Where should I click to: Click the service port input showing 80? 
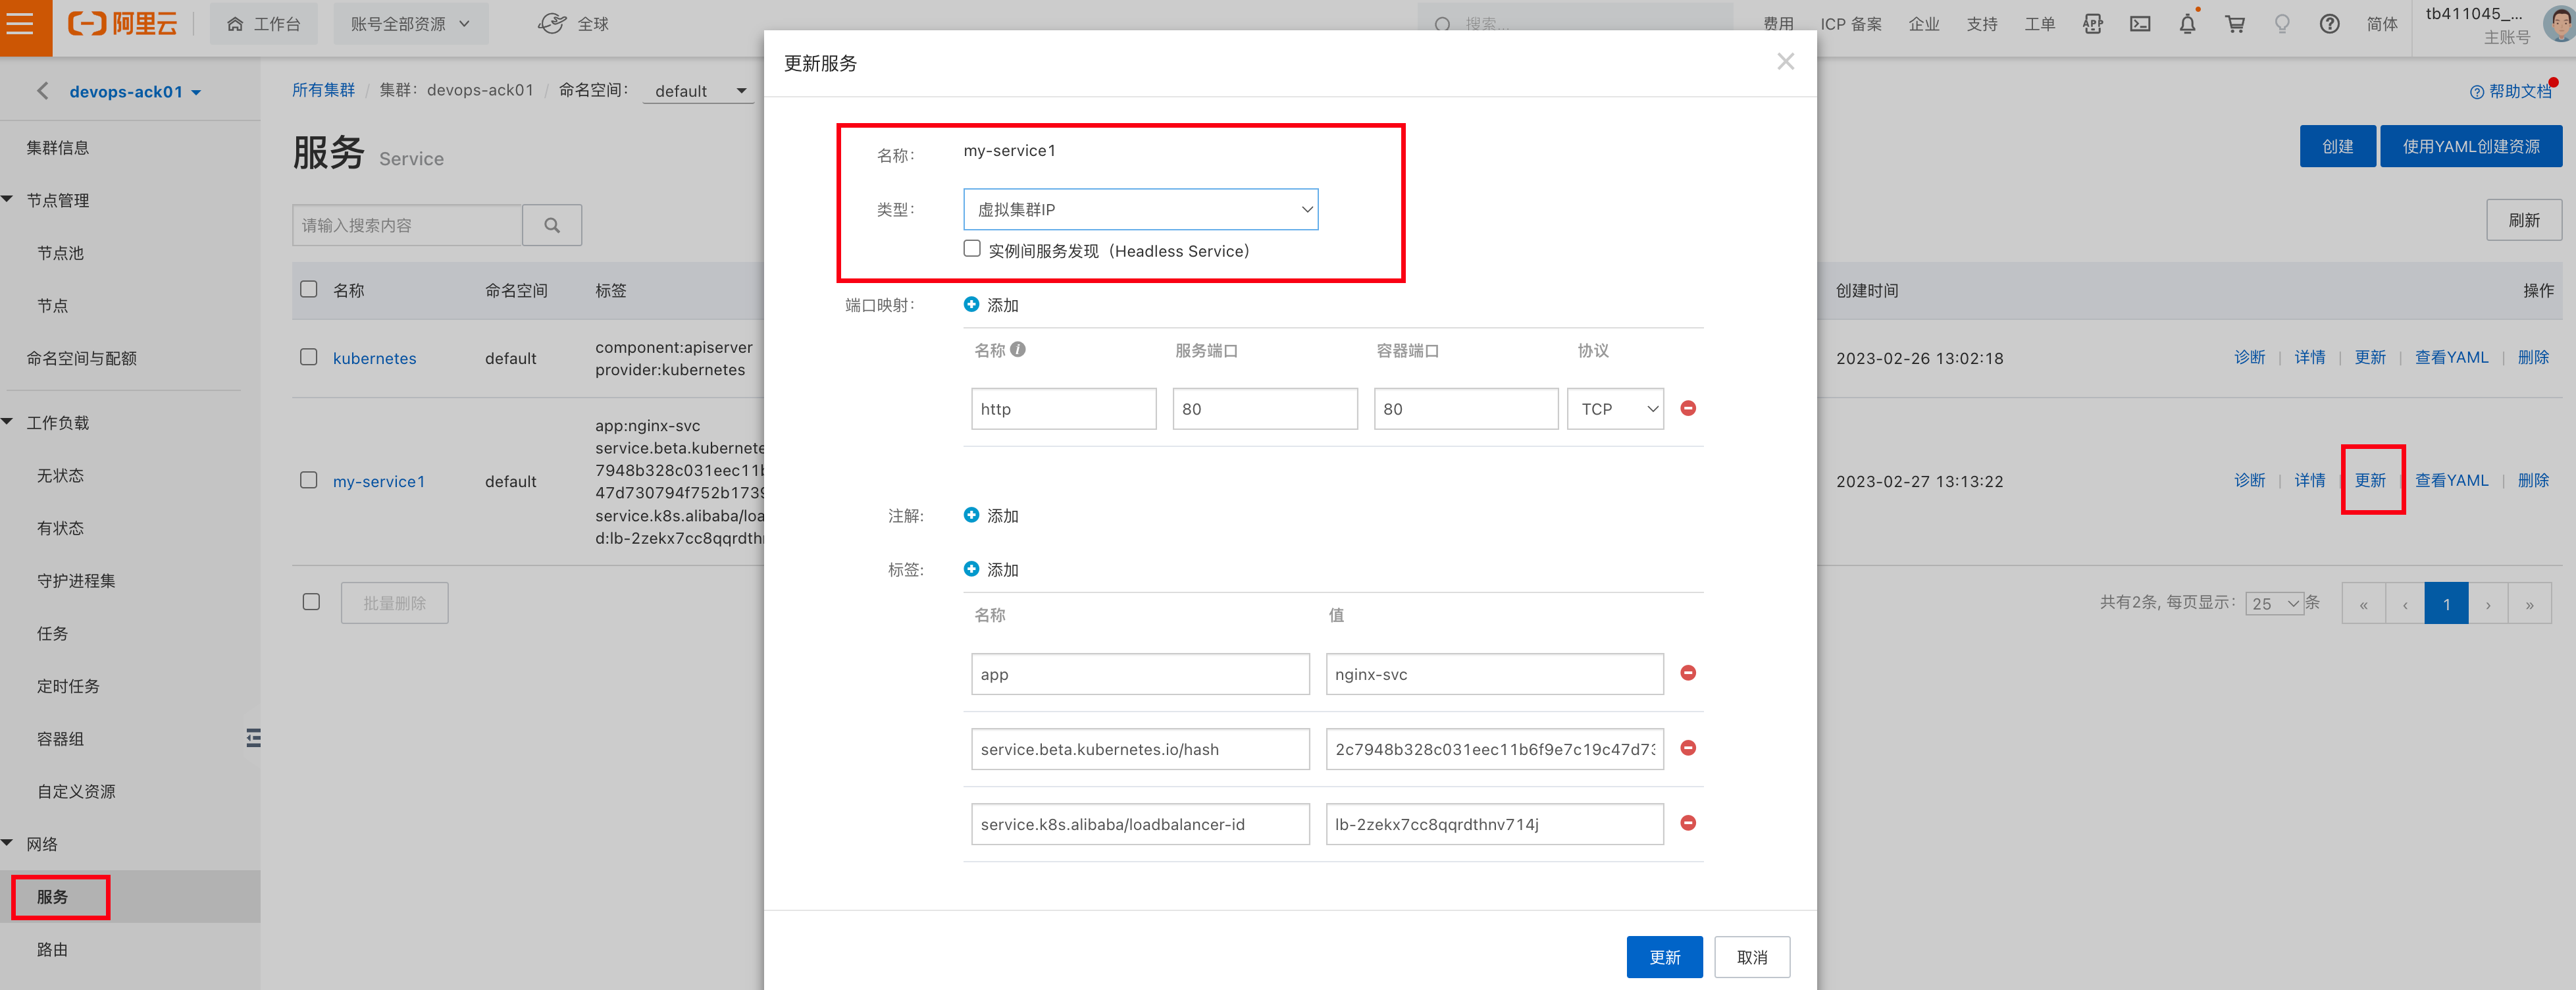point(1264,409)
